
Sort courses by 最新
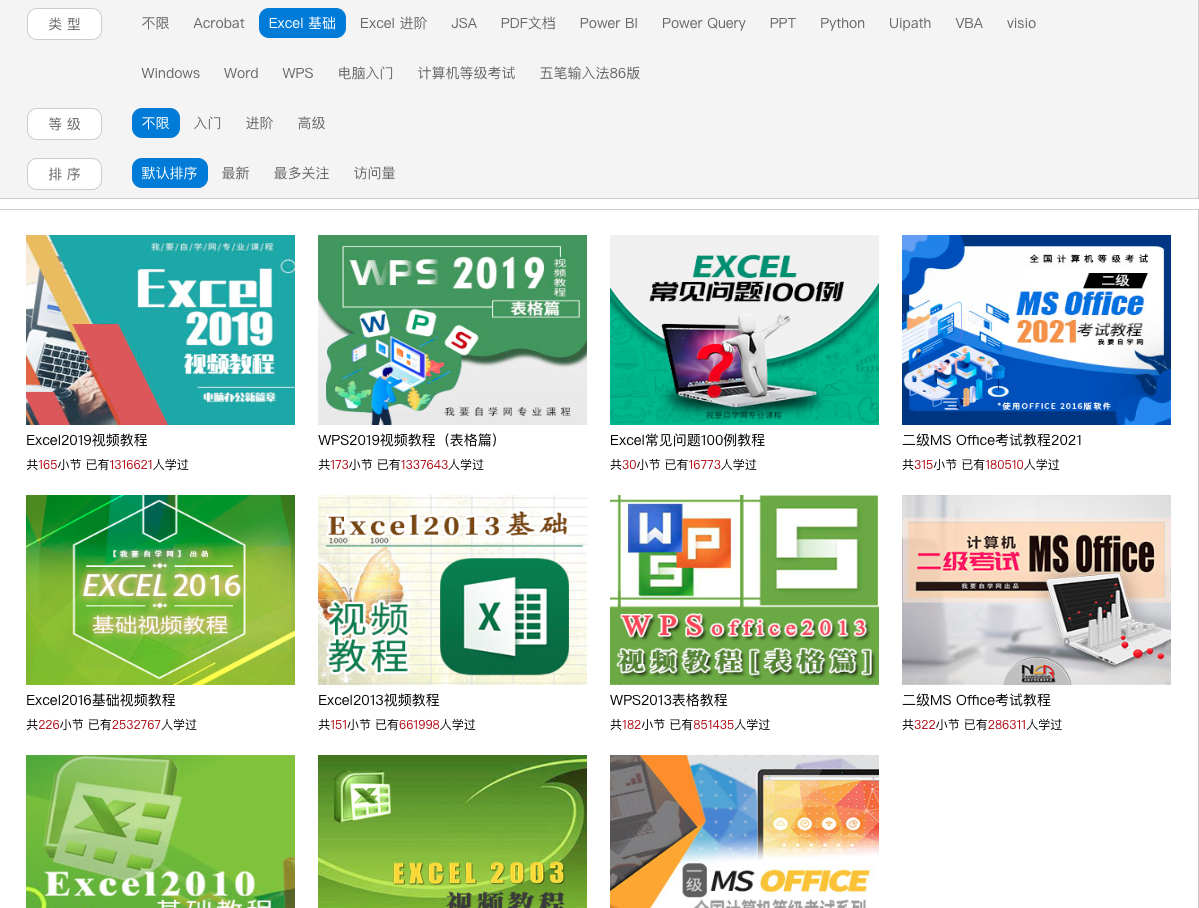(x=236, y=173)
